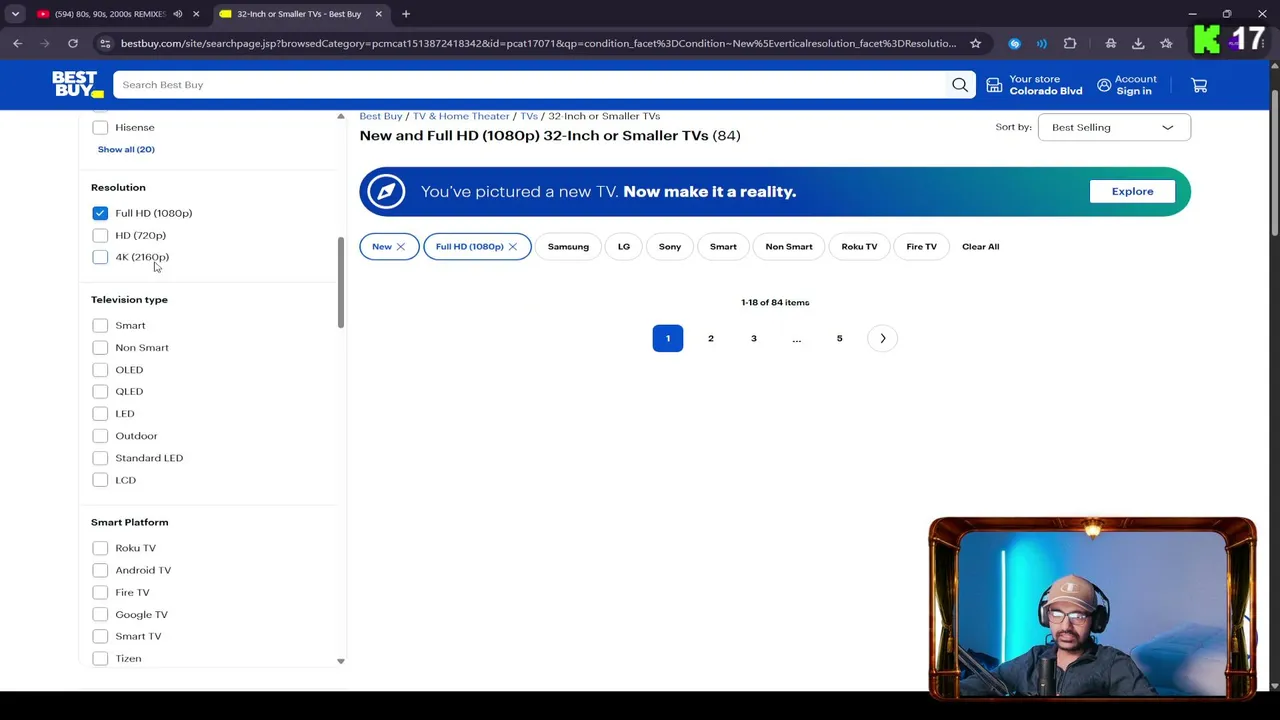Remove the Full HD (1080p) filter chip

(512, 247)
